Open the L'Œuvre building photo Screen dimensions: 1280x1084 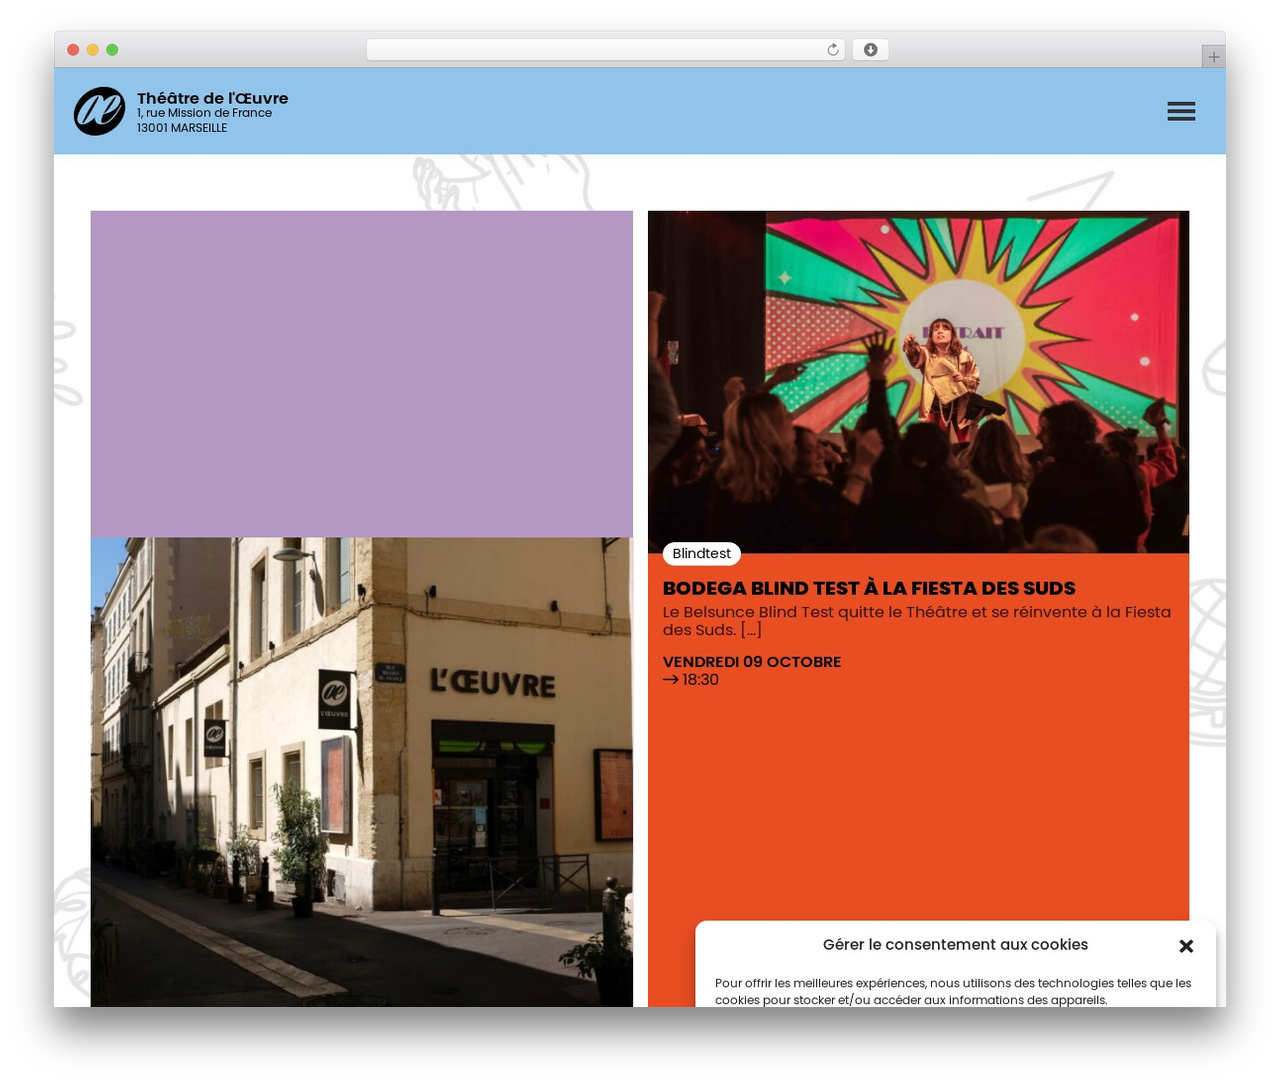362,772
